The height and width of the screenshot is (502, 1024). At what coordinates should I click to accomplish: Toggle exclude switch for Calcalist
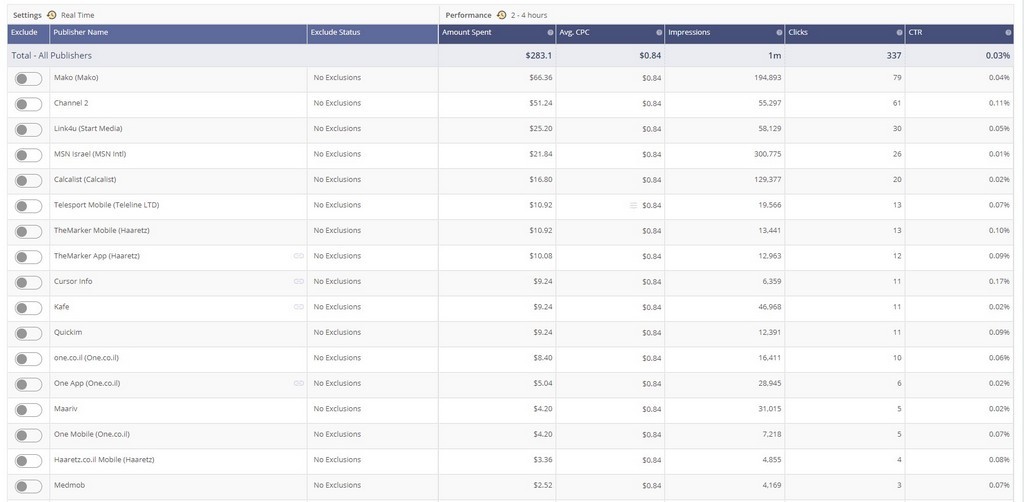pyautogui.click(x=29, y=181)
